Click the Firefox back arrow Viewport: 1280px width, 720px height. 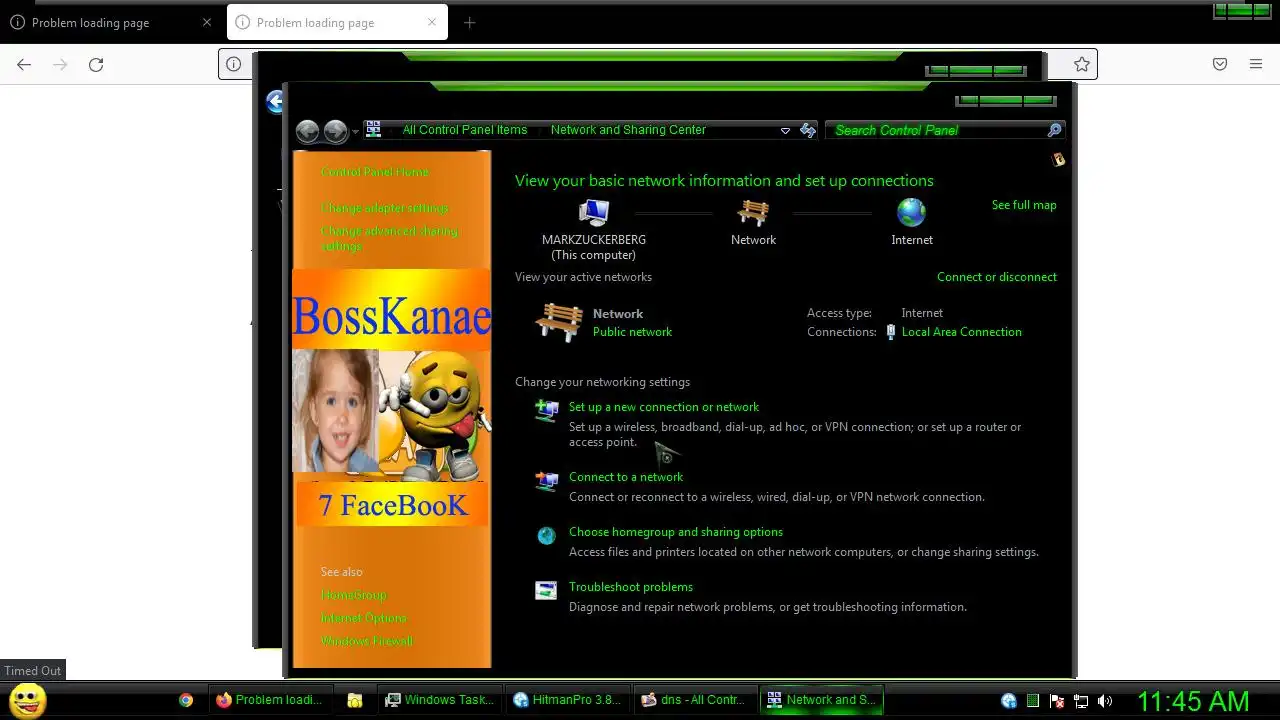coord(24,64)
